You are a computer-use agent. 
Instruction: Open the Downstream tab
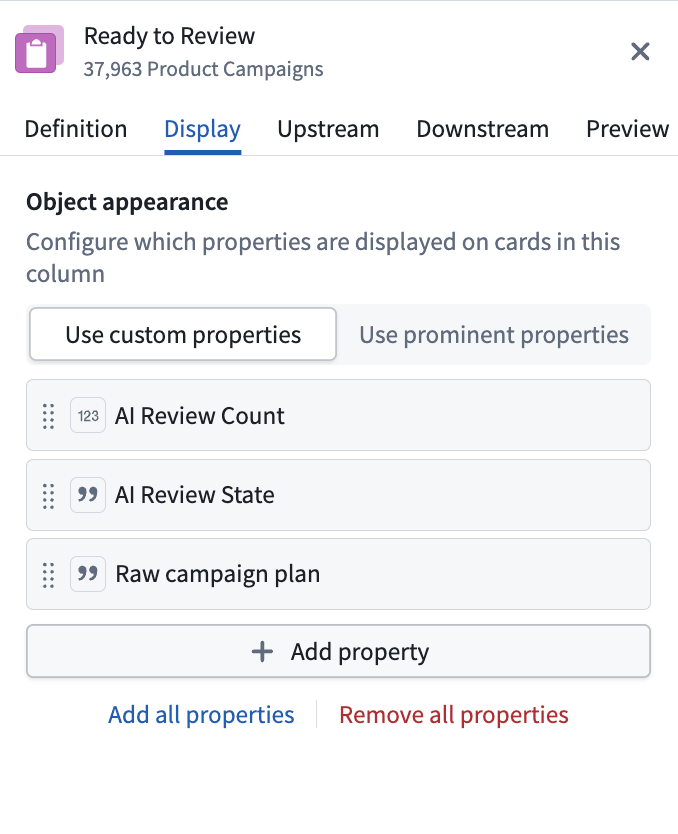click(482, 129)
